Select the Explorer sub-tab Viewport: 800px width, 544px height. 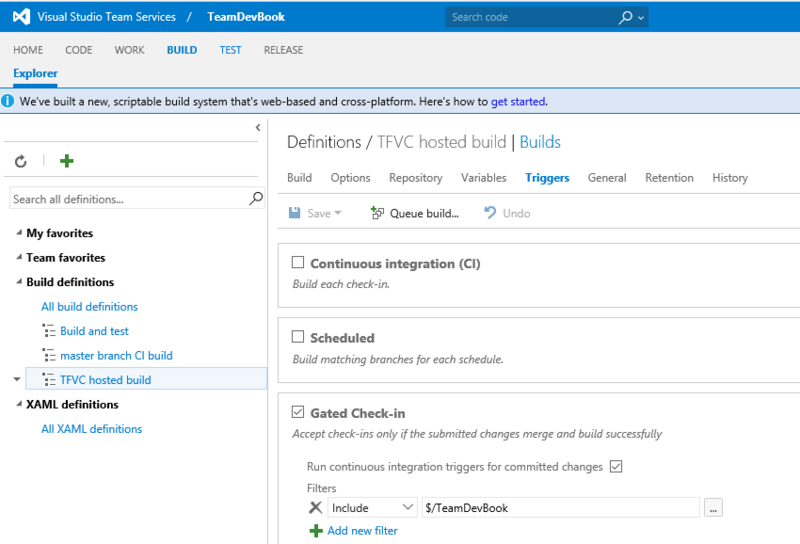[35, 73]
